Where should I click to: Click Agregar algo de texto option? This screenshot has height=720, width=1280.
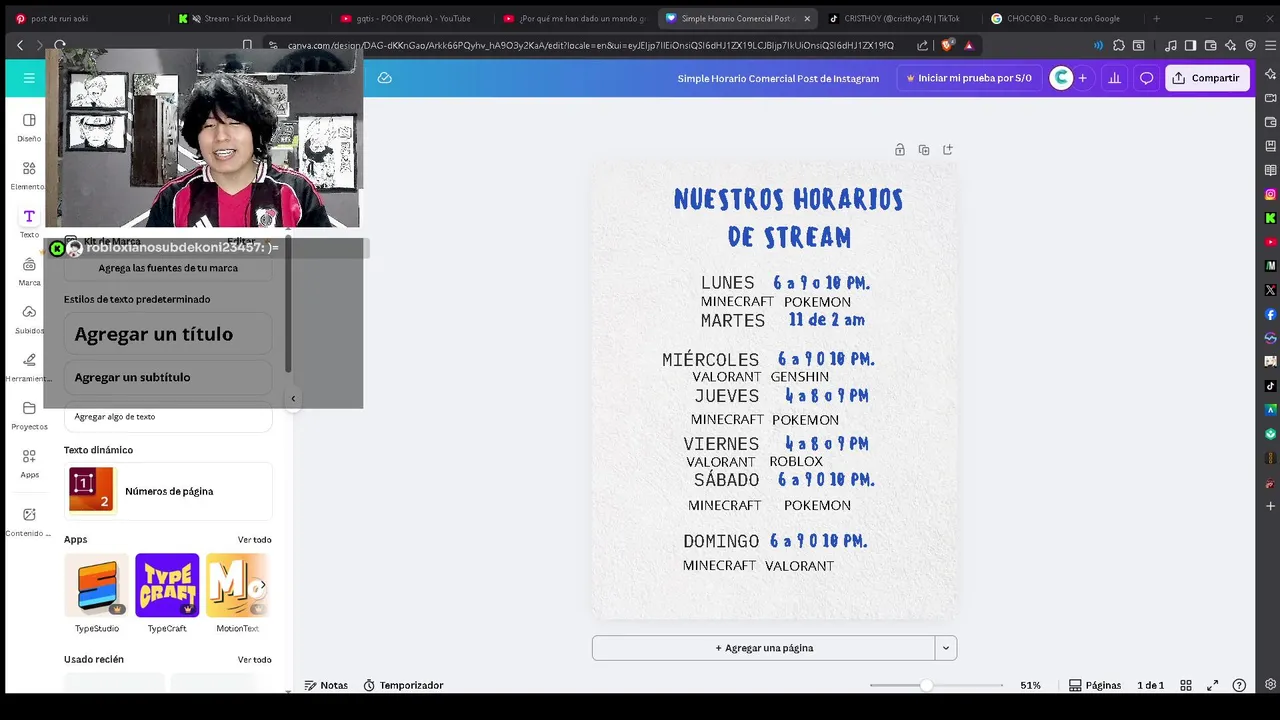168,417
